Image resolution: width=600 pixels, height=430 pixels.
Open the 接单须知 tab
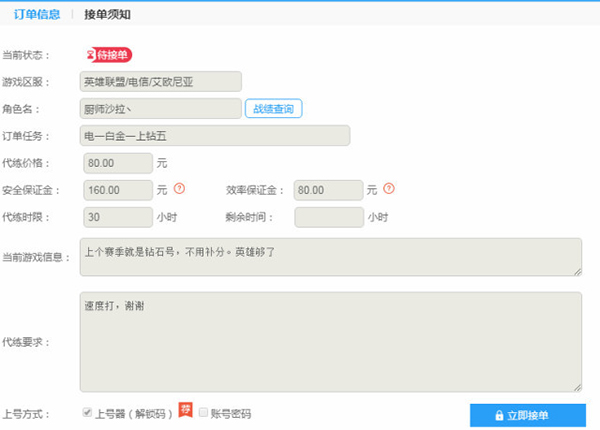click(107, 14)
